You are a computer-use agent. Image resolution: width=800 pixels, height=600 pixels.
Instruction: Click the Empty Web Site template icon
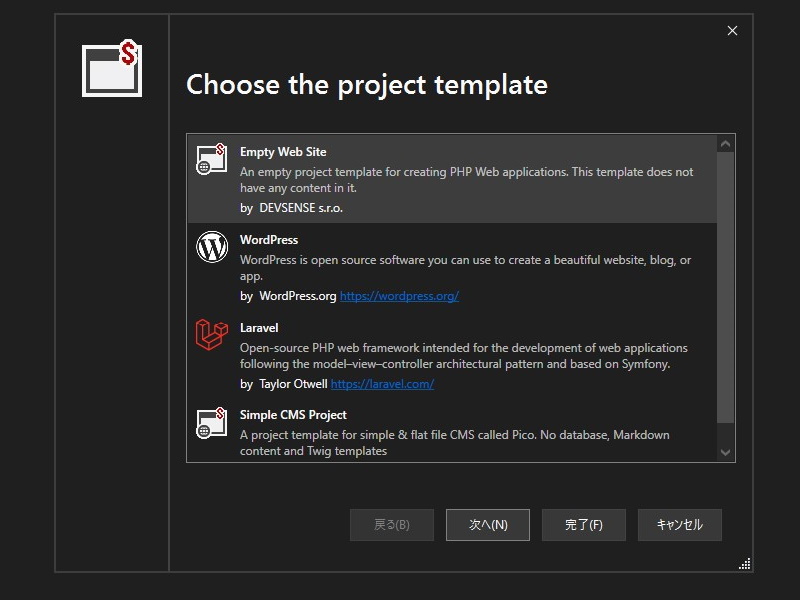click(x=212, y=160)
